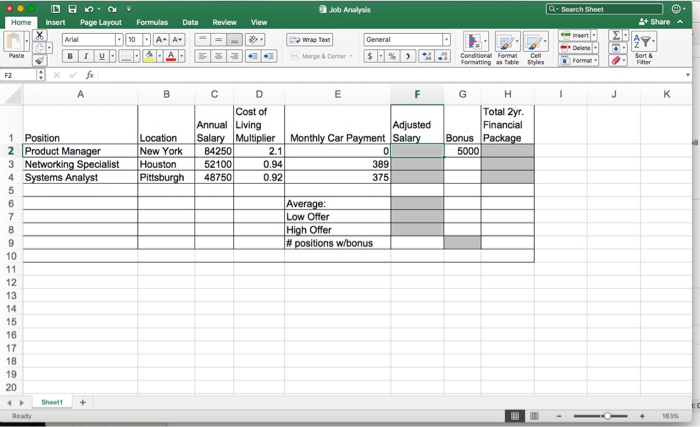The image size is (700, 427).
Task: Open the General number format dropdown
Action: 446,40
